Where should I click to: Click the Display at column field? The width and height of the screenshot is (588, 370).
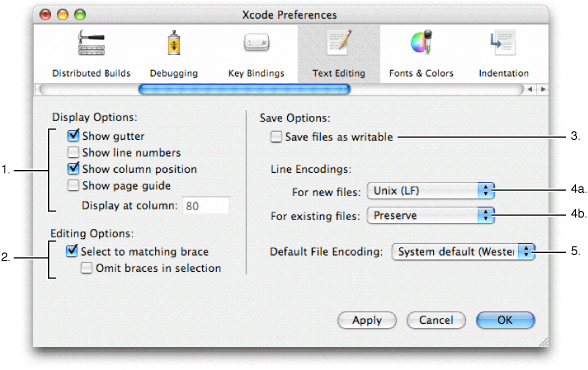tap(206, 205)
